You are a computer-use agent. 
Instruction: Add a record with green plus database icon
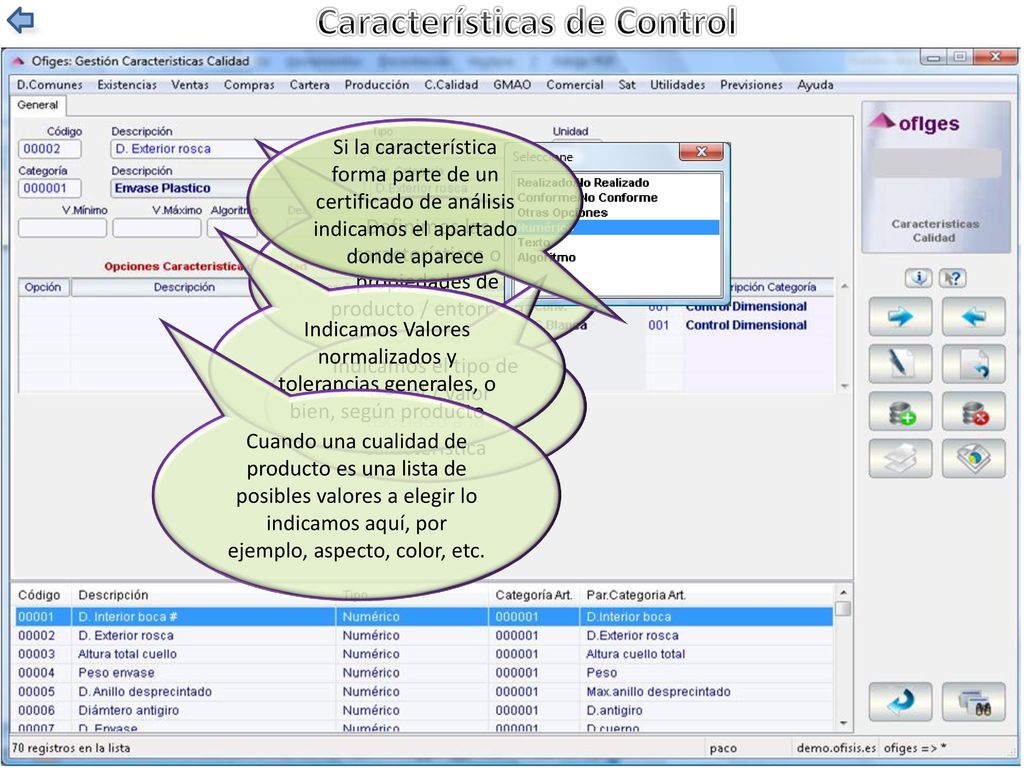(901, 411)
